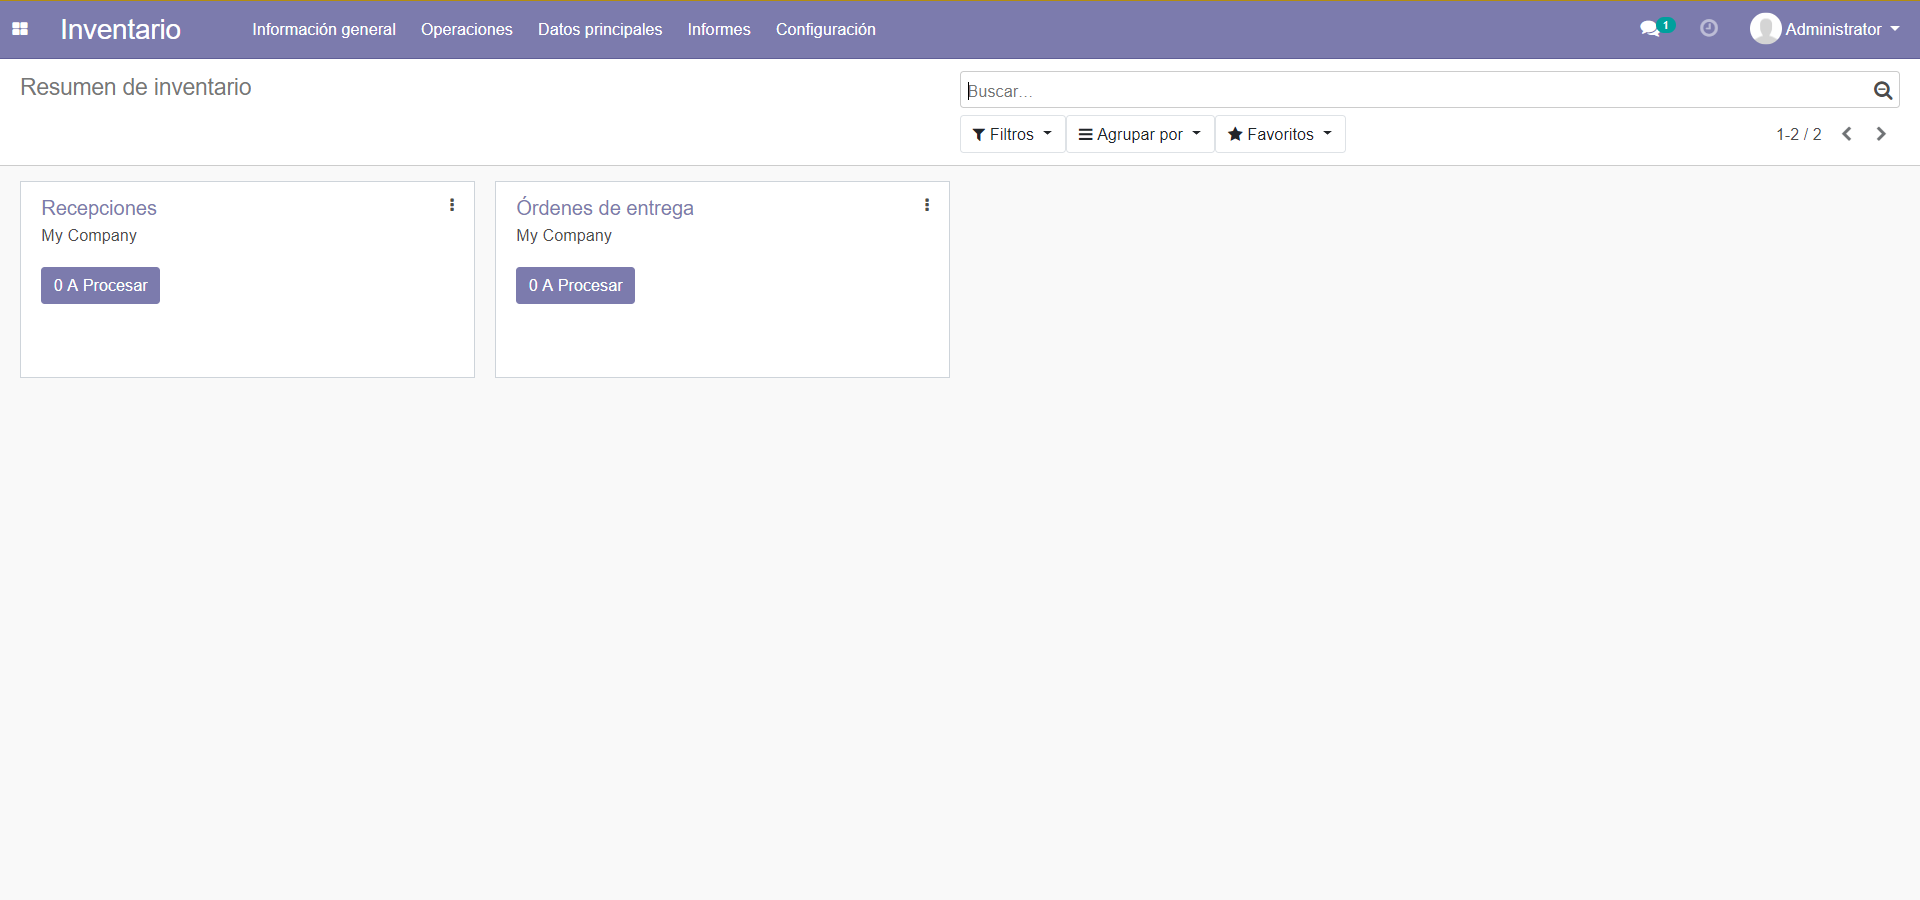Open the Operaciones menu
Viewport: 1920px width, 900px height.
pyautogui.click(x=467, y=30)
